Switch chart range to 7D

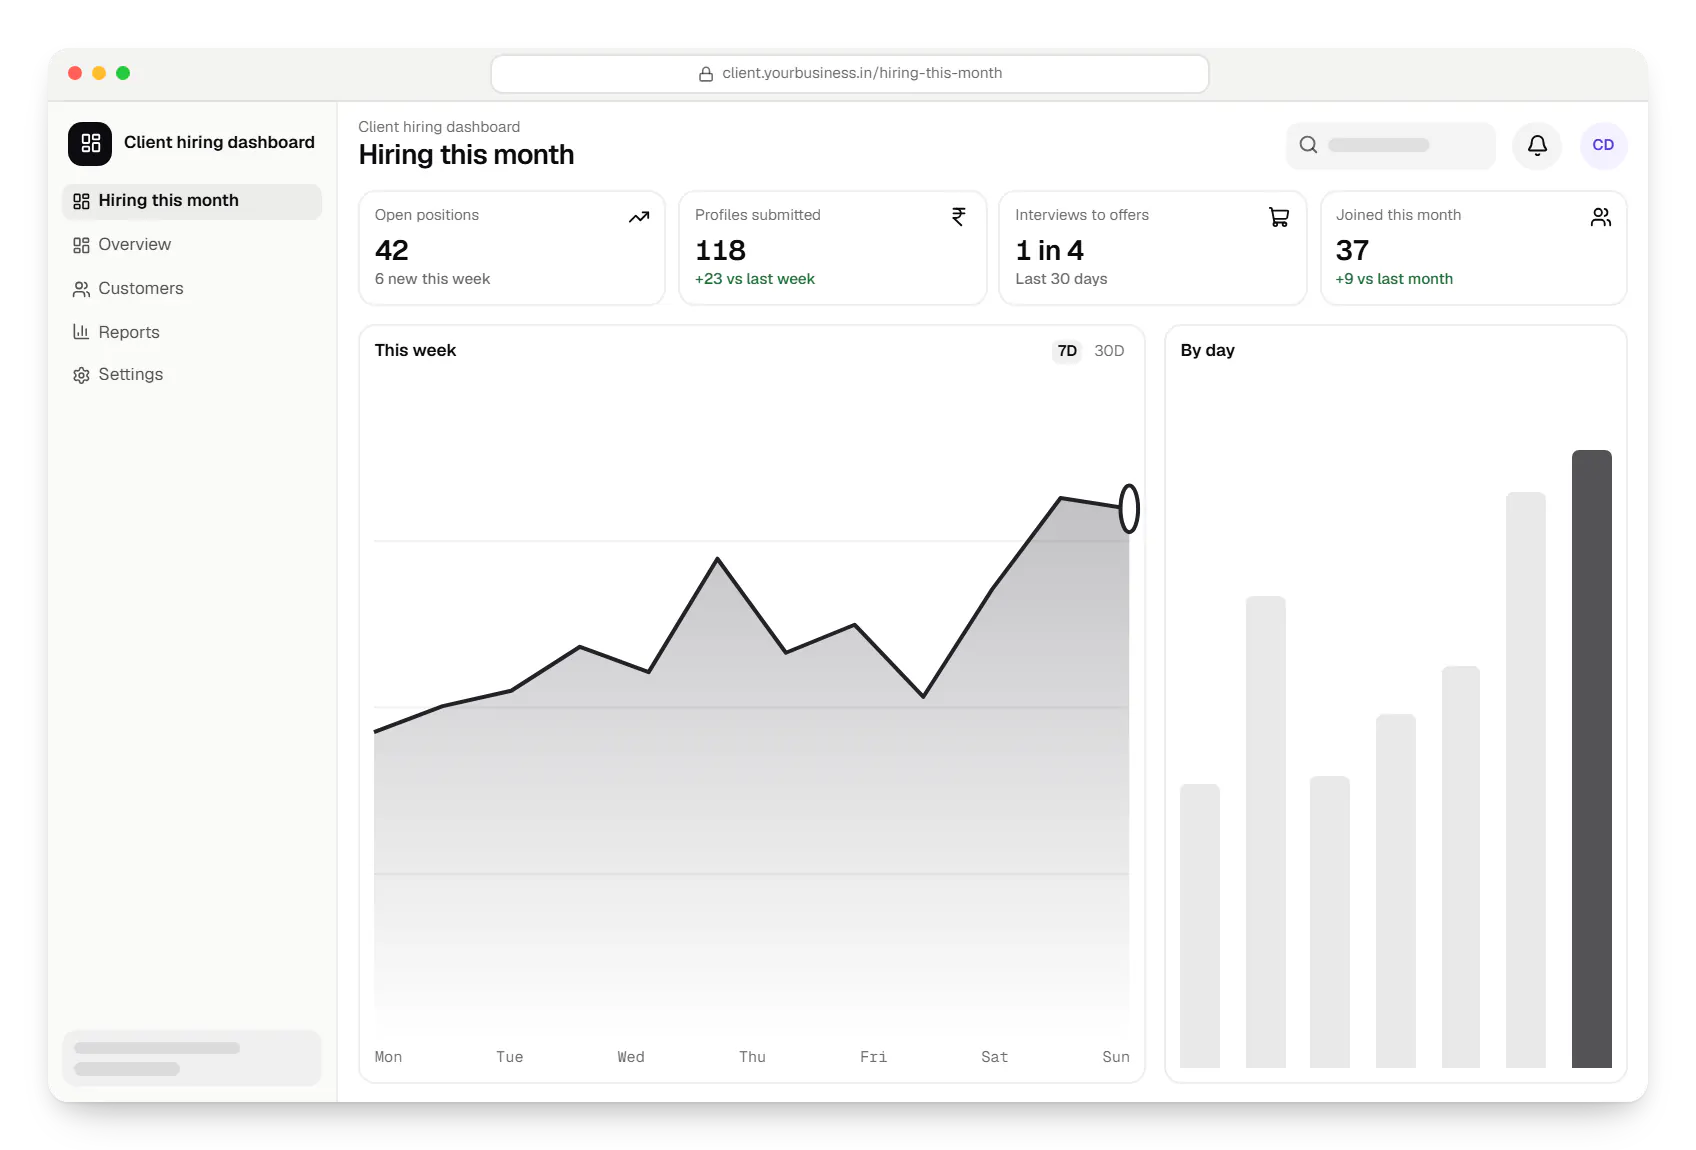click(1067, 351)
